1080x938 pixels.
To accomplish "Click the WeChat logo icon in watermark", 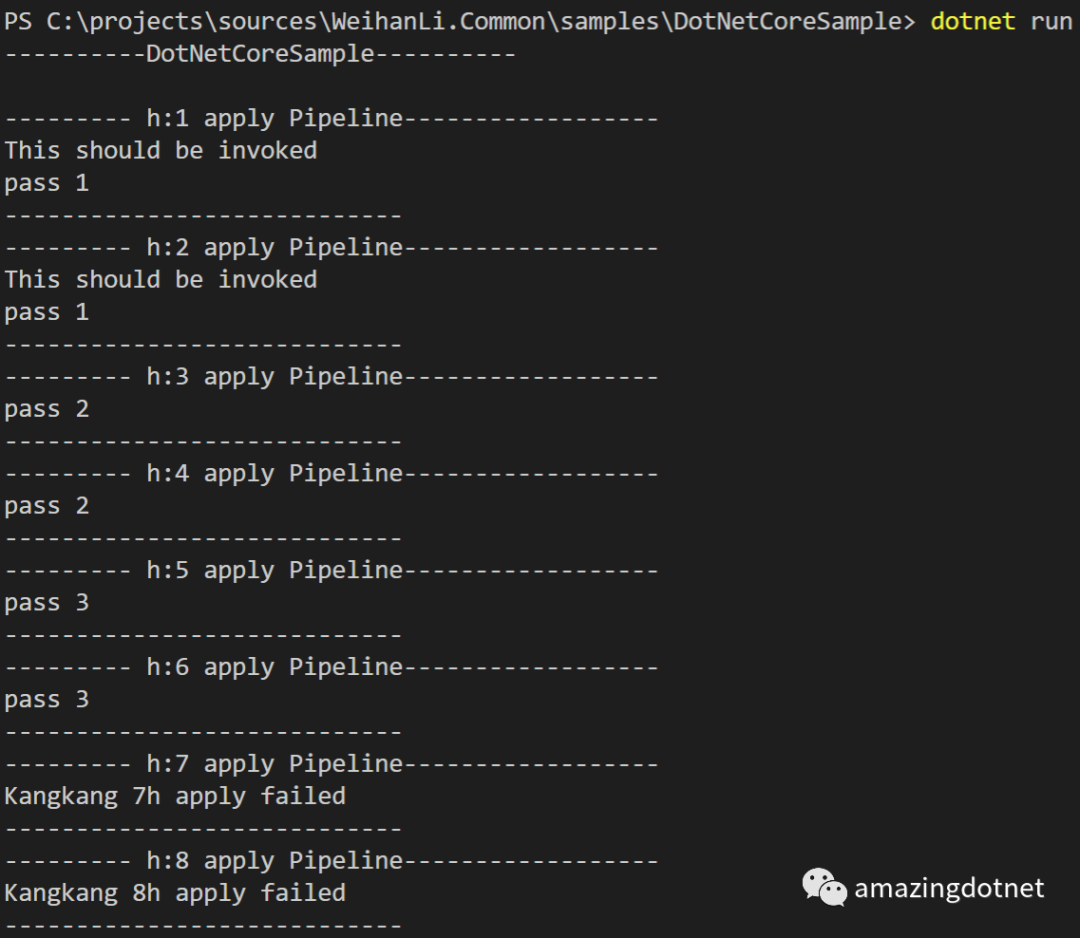I will 824,887.
